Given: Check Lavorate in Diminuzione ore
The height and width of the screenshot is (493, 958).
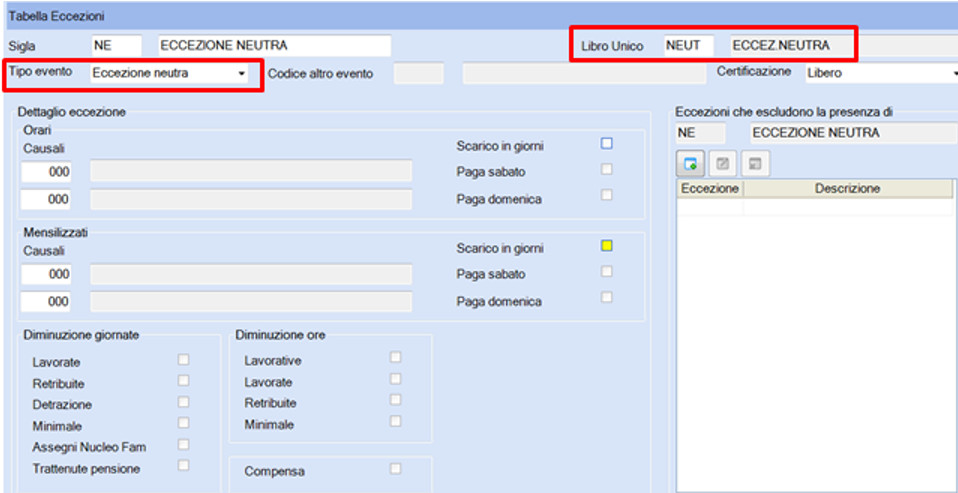Looking at the screenshot, I should click(396, 379).
